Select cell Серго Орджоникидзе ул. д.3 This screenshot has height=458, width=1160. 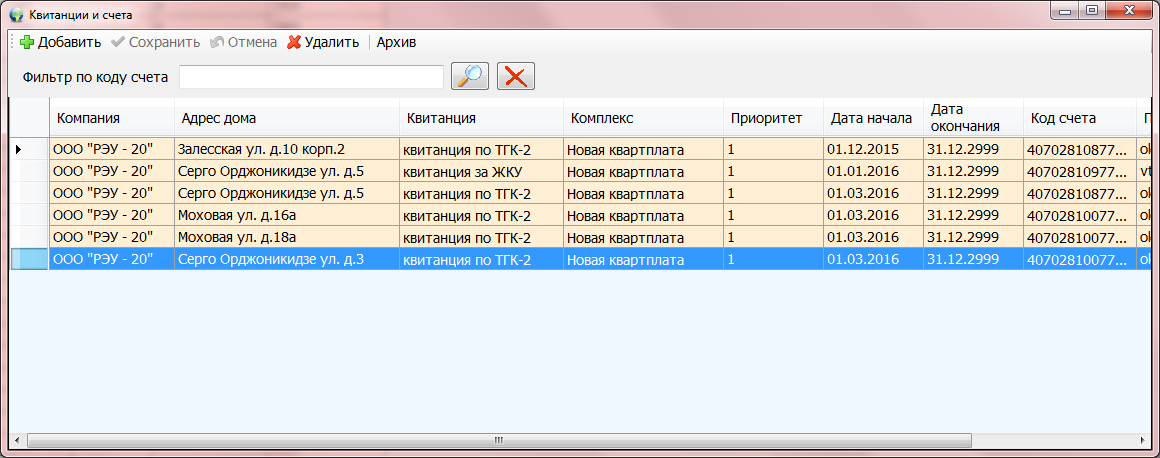(287, 260)
